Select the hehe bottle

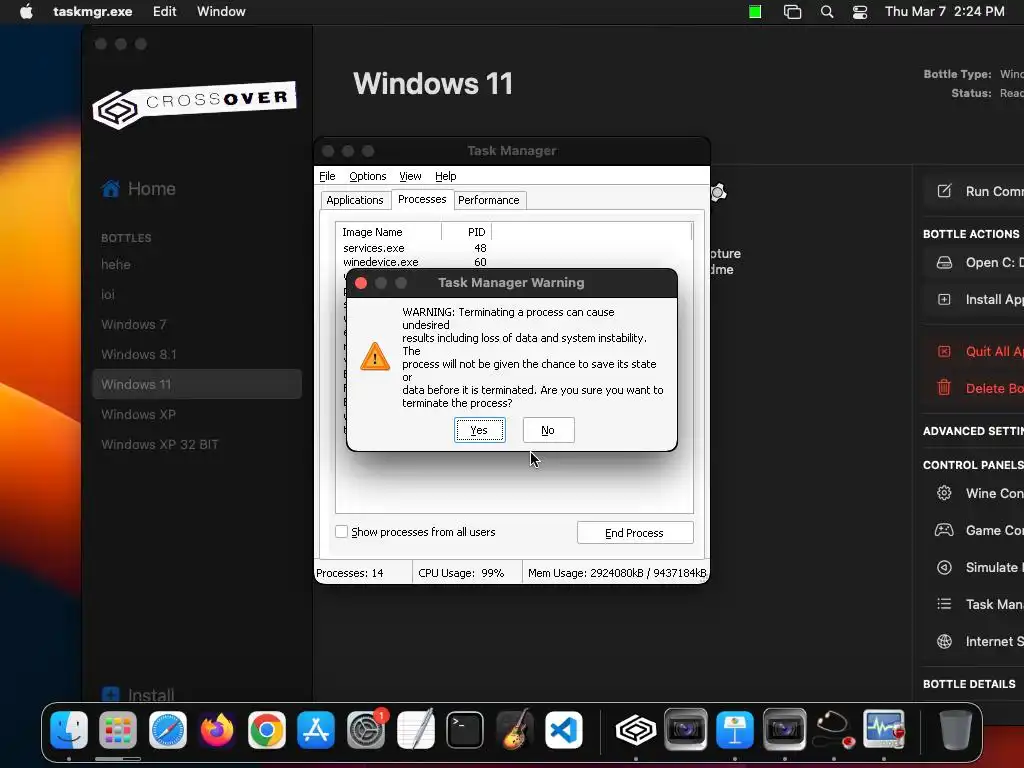click(116, 264)
